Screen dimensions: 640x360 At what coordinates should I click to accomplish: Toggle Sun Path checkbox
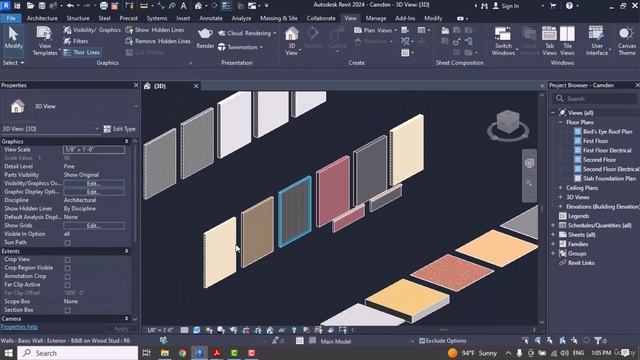click(67, 242)
